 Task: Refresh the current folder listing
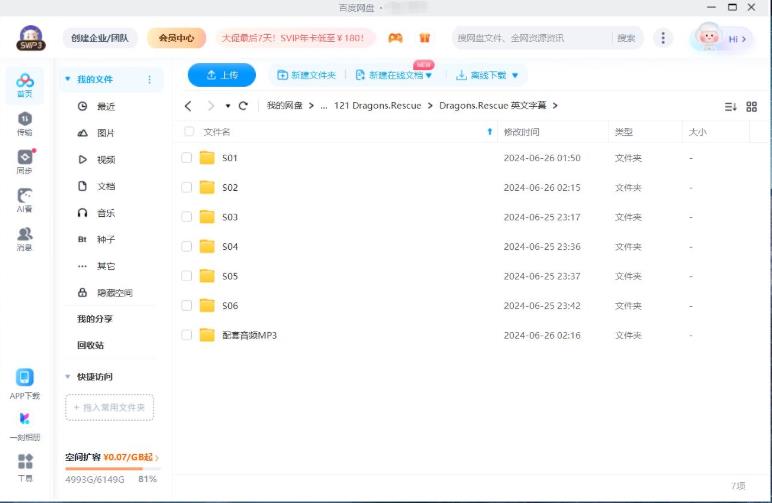pos(243,106)
